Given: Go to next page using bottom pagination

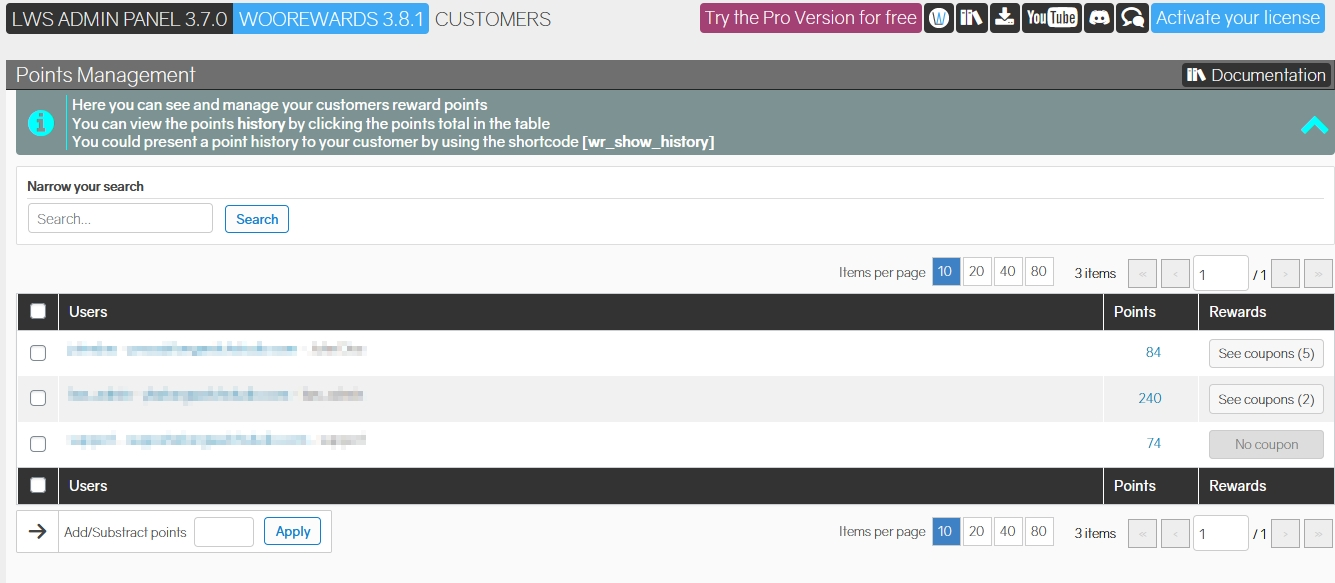Looking at the screenshot, I should (x=1285, y=533).
